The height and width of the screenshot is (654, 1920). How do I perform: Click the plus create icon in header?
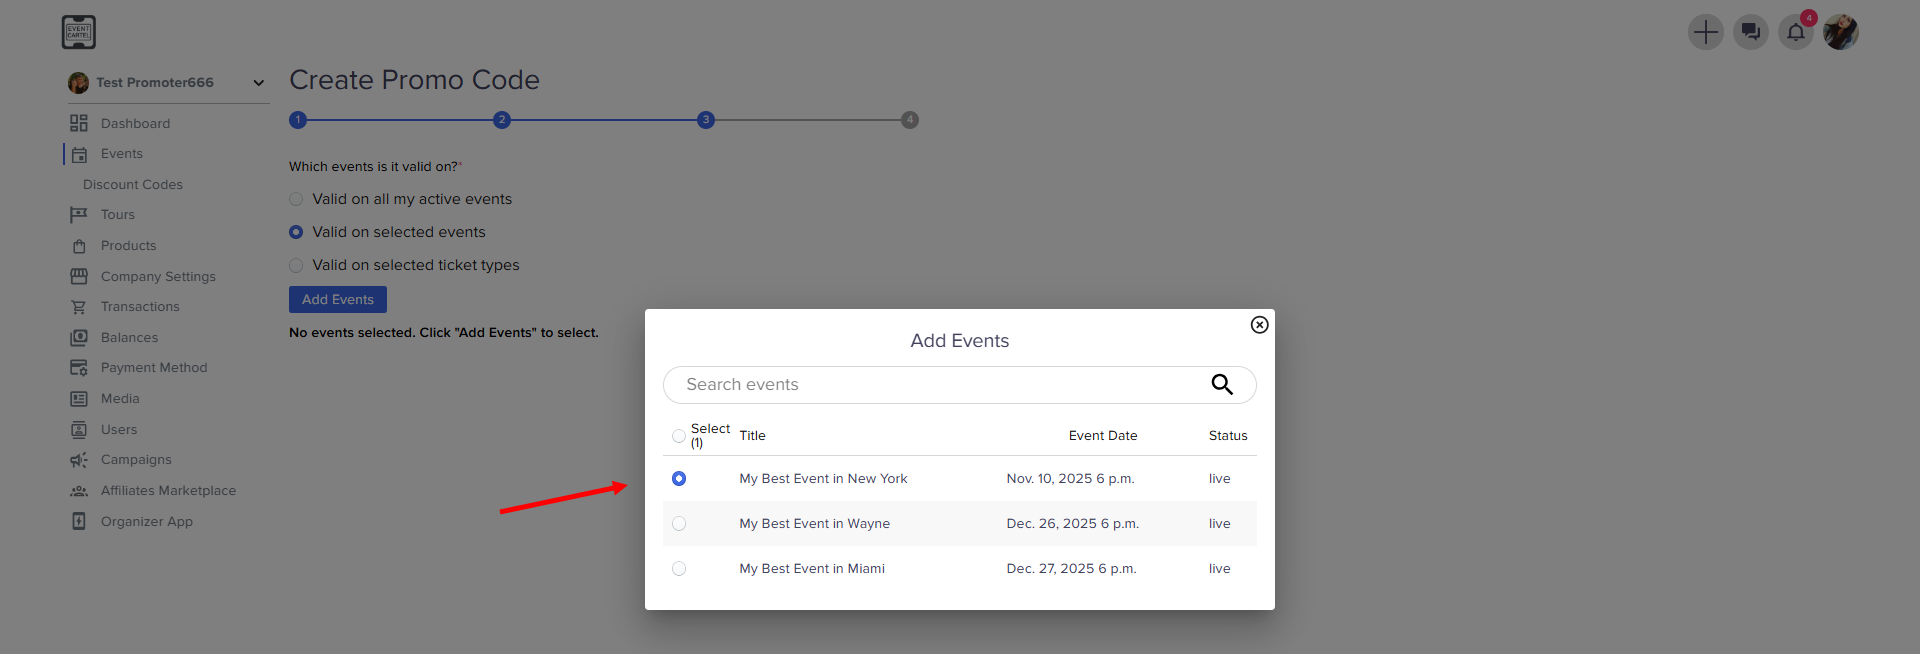(1705, 32)
